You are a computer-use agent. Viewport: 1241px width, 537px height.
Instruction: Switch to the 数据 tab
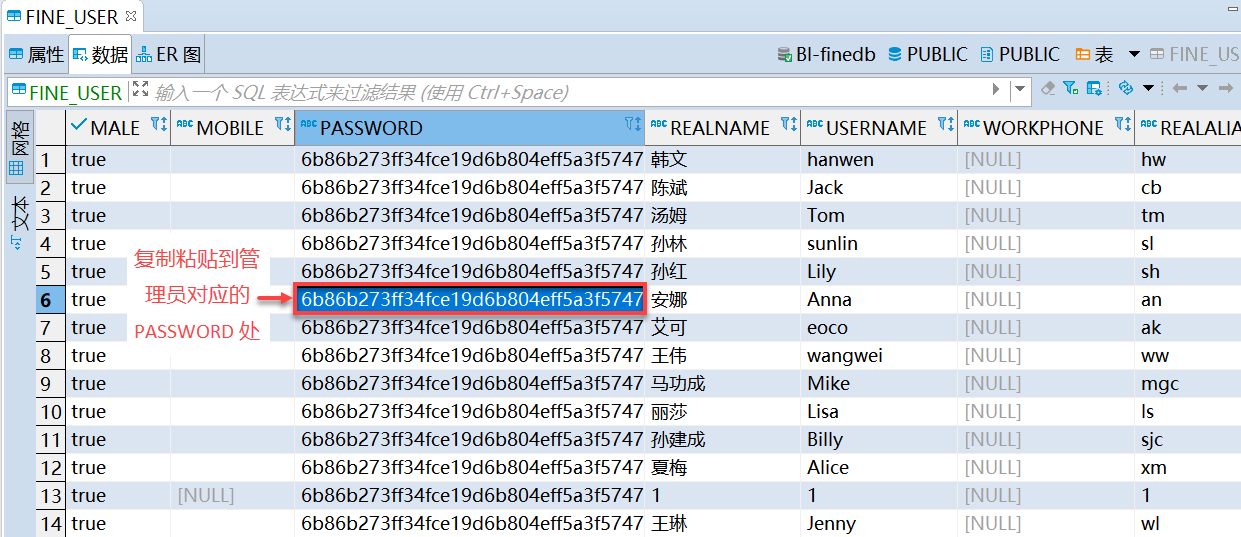(100, 55)
